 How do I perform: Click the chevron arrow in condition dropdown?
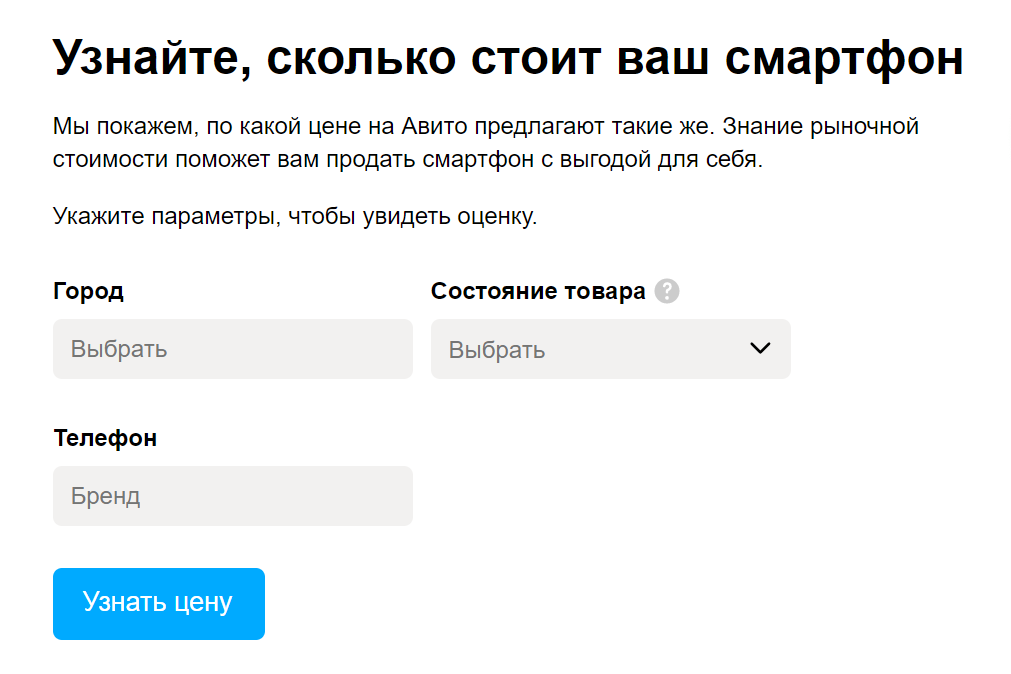[760, 348]
